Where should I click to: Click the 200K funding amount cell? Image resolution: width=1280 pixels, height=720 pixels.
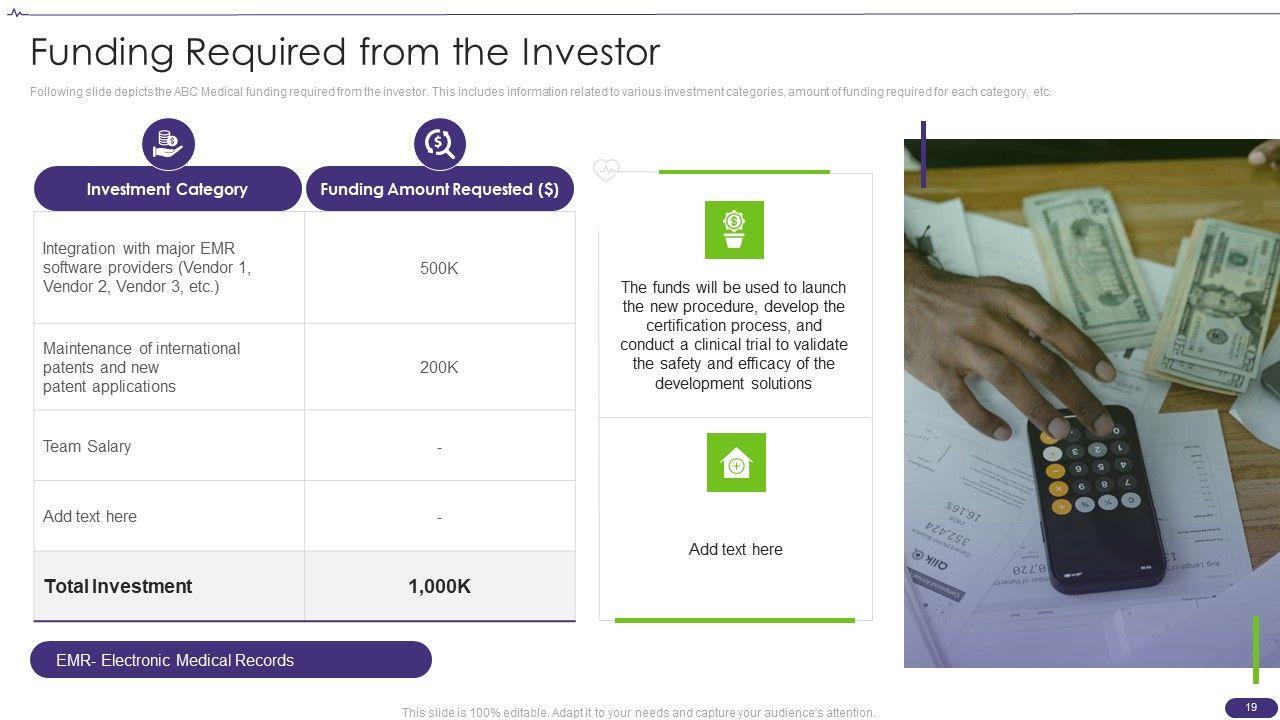[439, 367]
